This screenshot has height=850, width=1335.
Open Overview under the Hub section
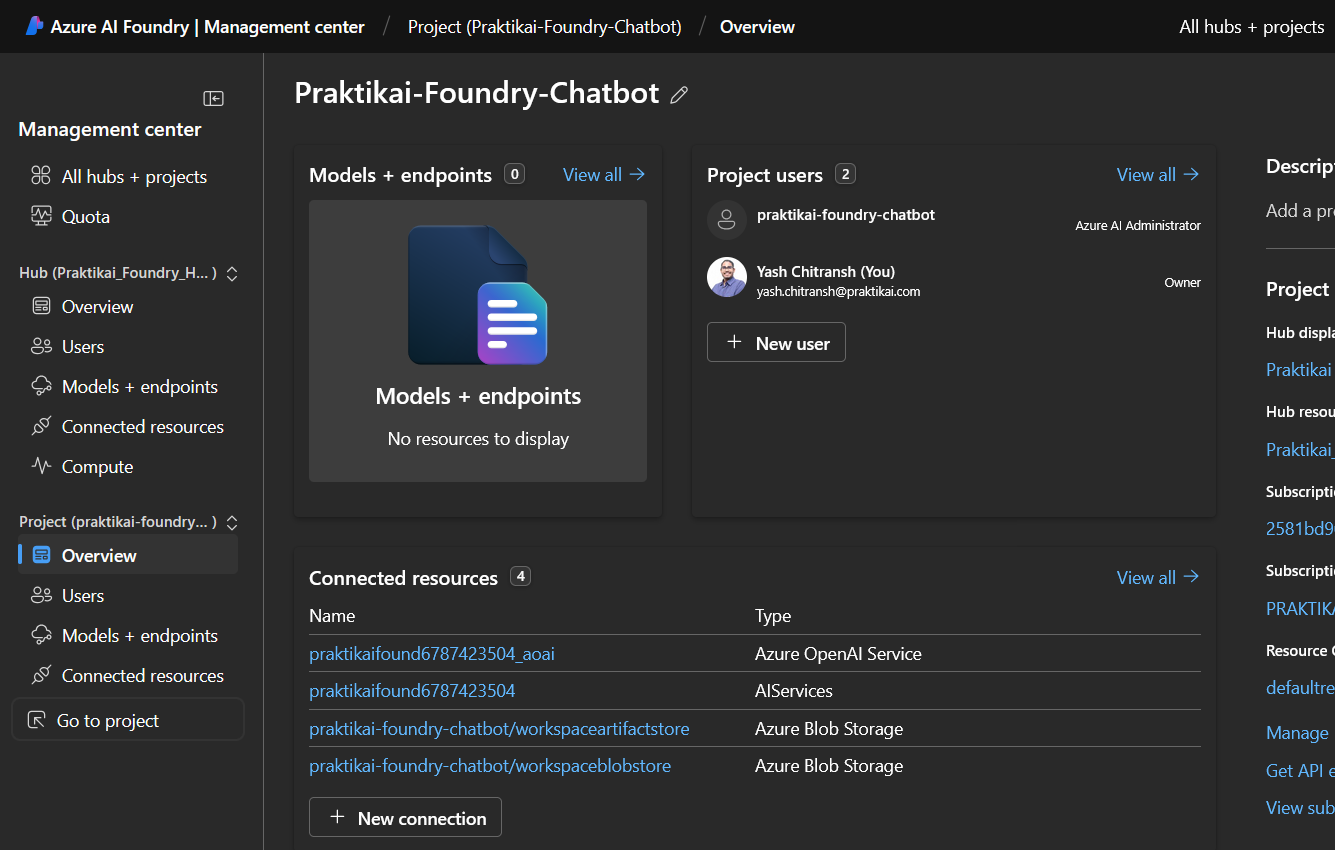[96, 306]
